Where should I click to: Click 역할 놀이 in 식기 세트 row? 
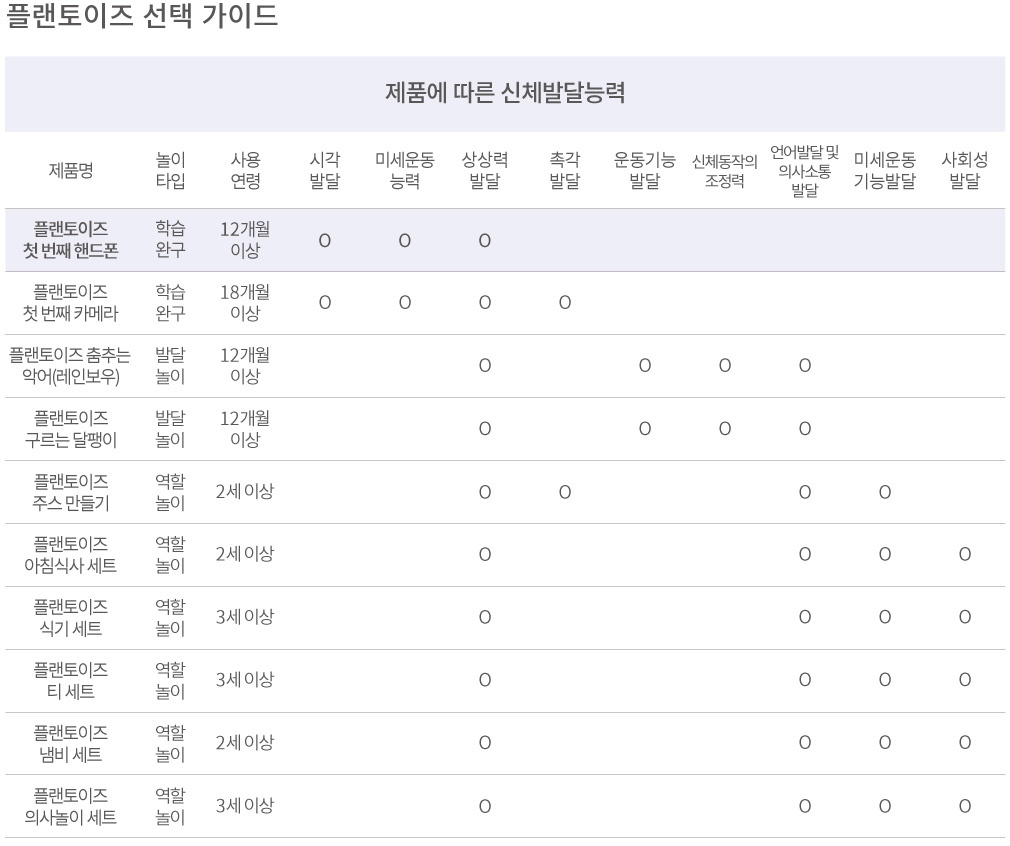pos(171,617)
